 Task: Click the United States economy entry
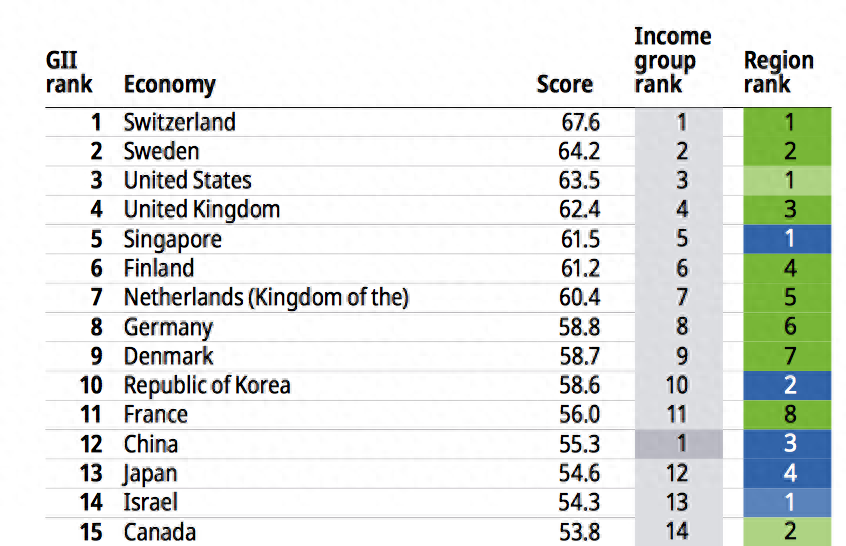click(x=187, y=181)
